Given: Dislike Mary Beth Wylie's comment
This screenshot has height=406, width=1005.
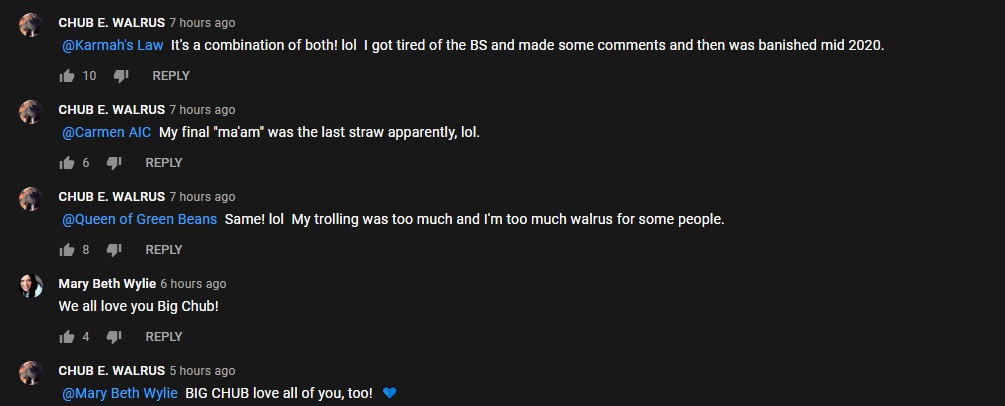Looking at the screenshot, I should [x=114, y=337].
